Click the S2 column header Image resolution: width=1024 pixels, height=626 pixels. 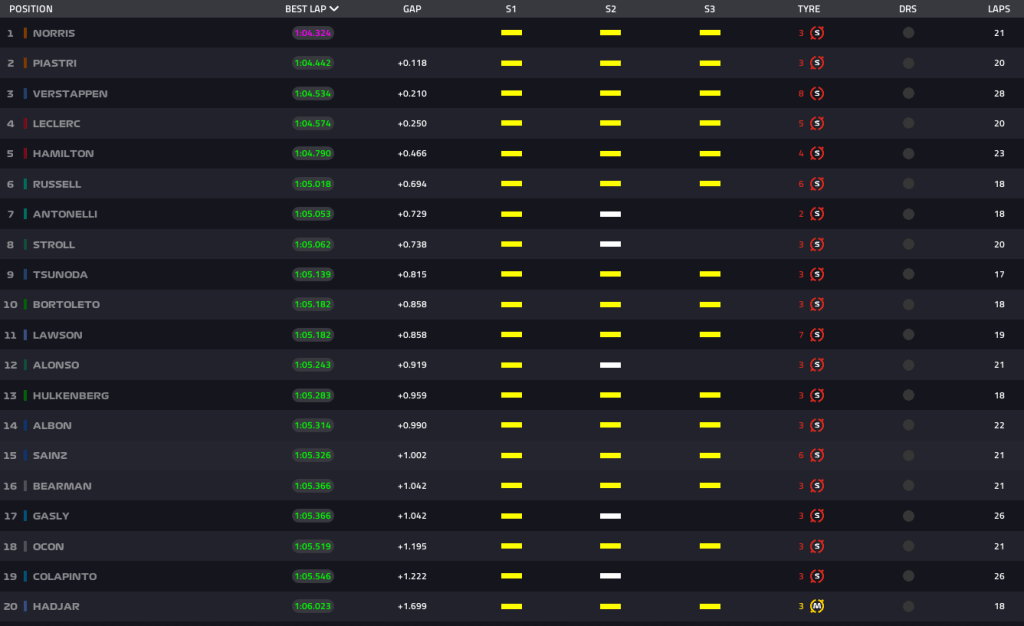click(x=611, y=9)
